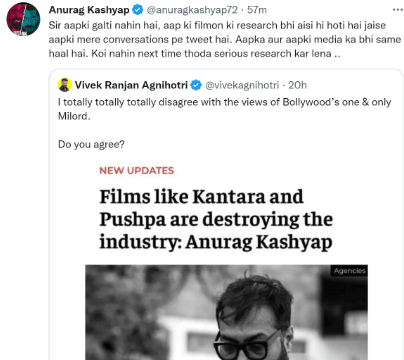
Task: Click the 57m tweet timestamp
Action: coord(257,10)
